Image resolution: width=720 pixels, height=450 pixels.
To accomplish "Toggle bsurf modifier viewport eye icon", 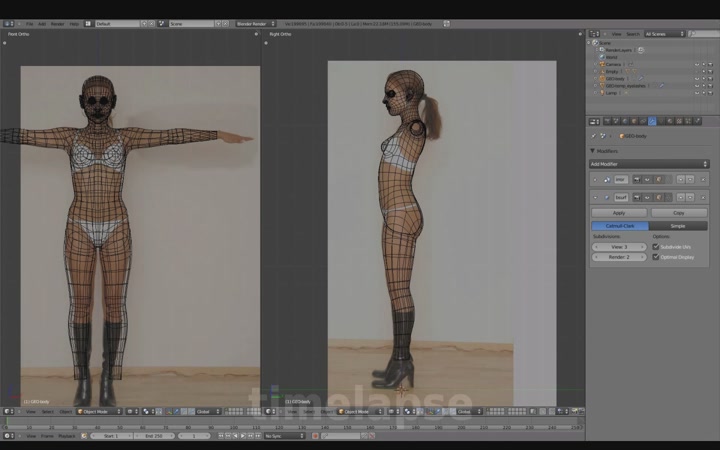I will point(647,197).
